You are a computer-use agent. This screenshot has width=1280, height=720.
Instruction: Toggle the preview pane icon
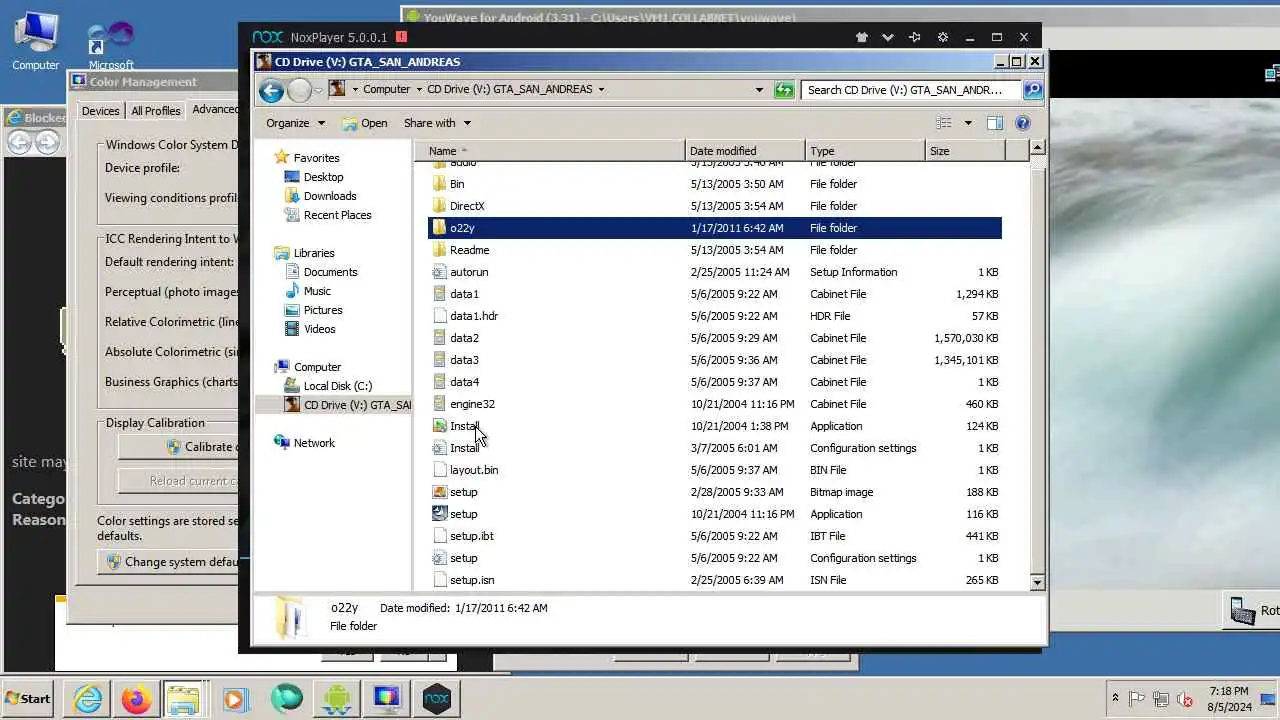coord(995,123)
